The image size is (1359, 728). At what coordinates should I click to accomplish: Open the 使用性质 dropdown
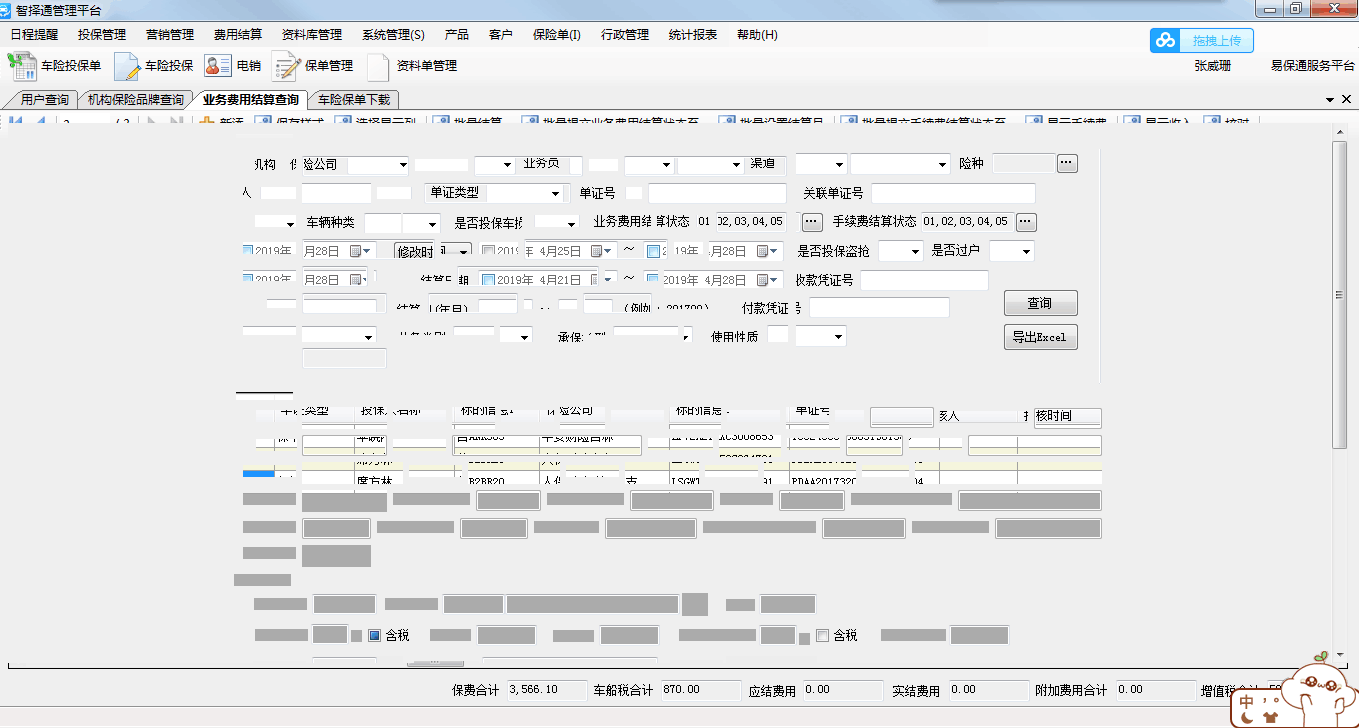[x=838, y=336]
